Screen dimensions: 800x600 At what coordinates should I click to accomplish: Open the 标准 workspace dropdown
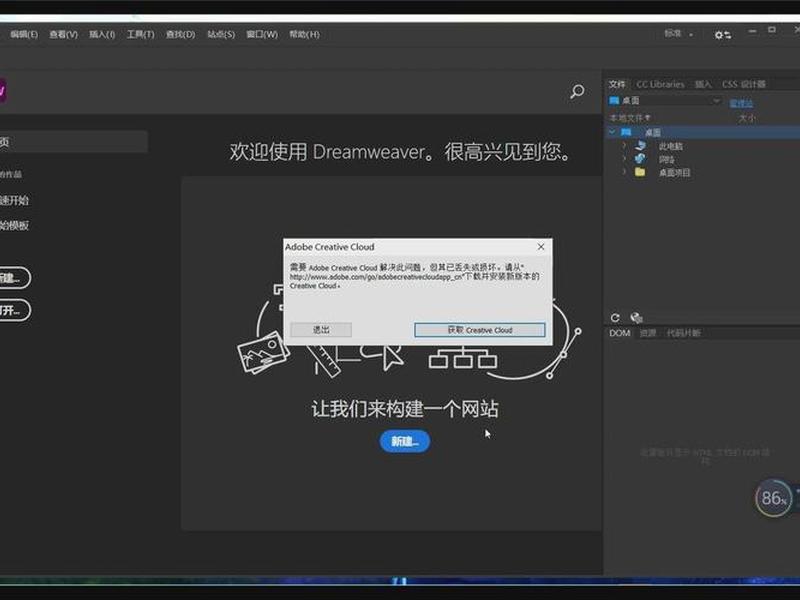click(x=679, y=34)
